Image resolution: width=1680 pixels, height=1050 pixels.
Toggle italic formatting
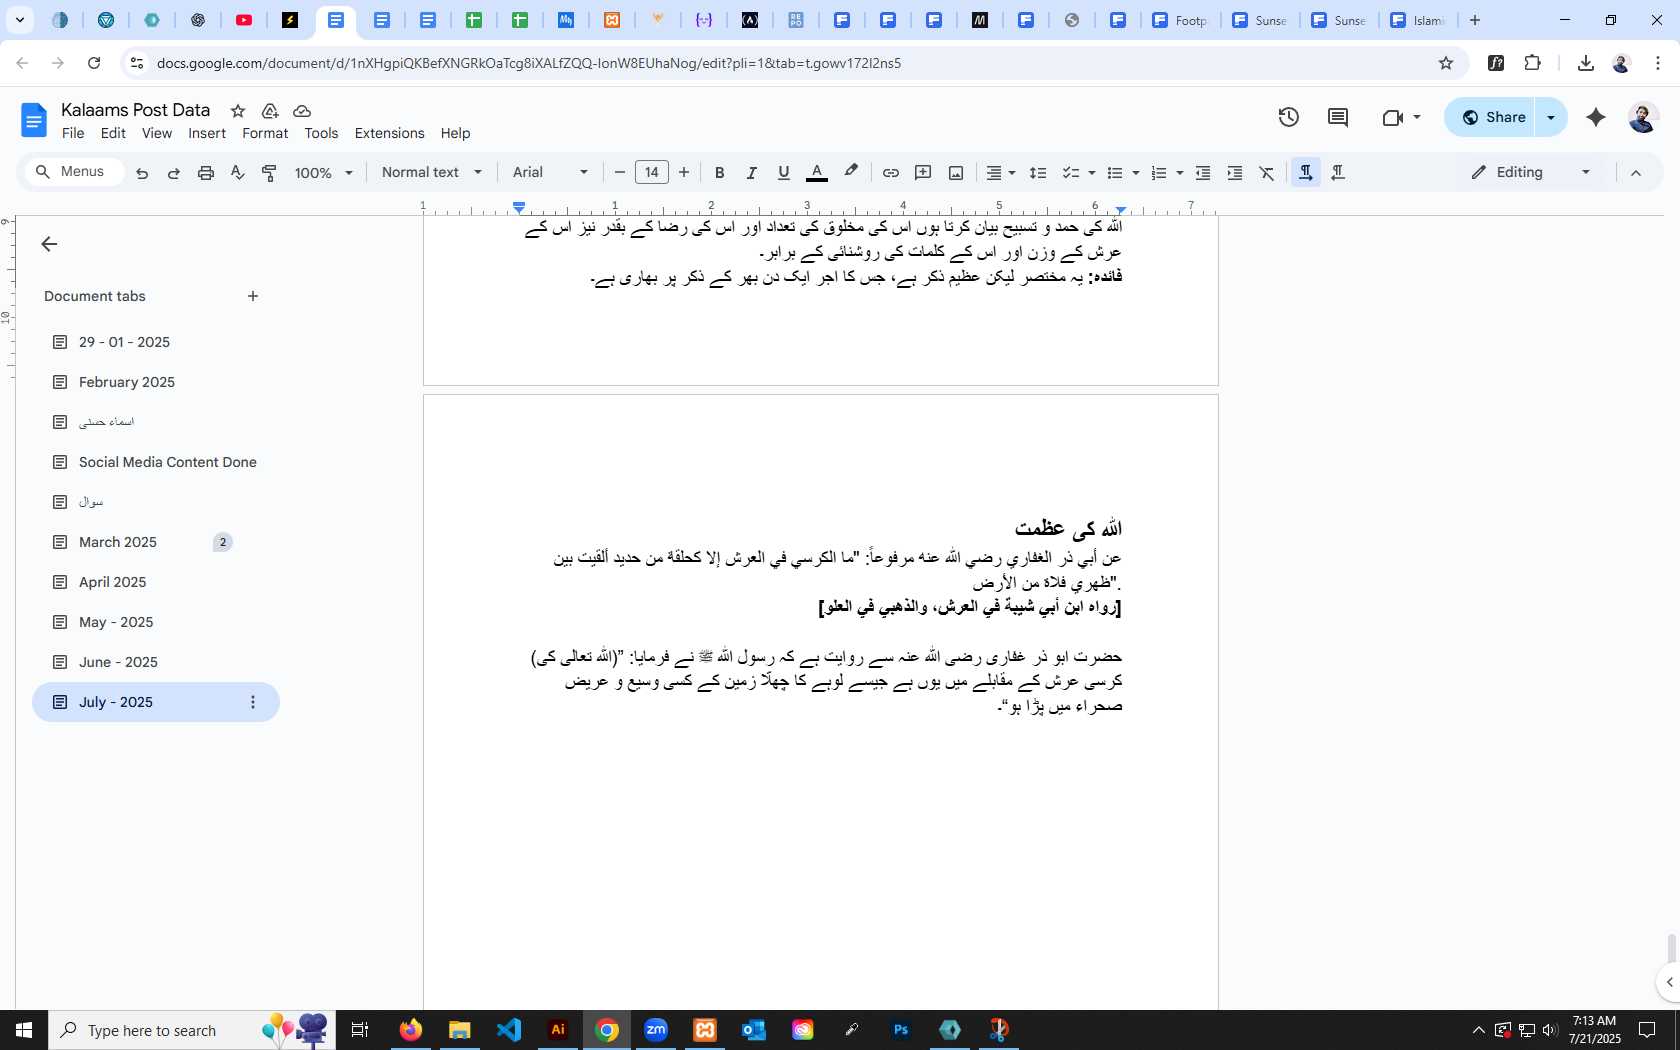(x=751, y=173)
